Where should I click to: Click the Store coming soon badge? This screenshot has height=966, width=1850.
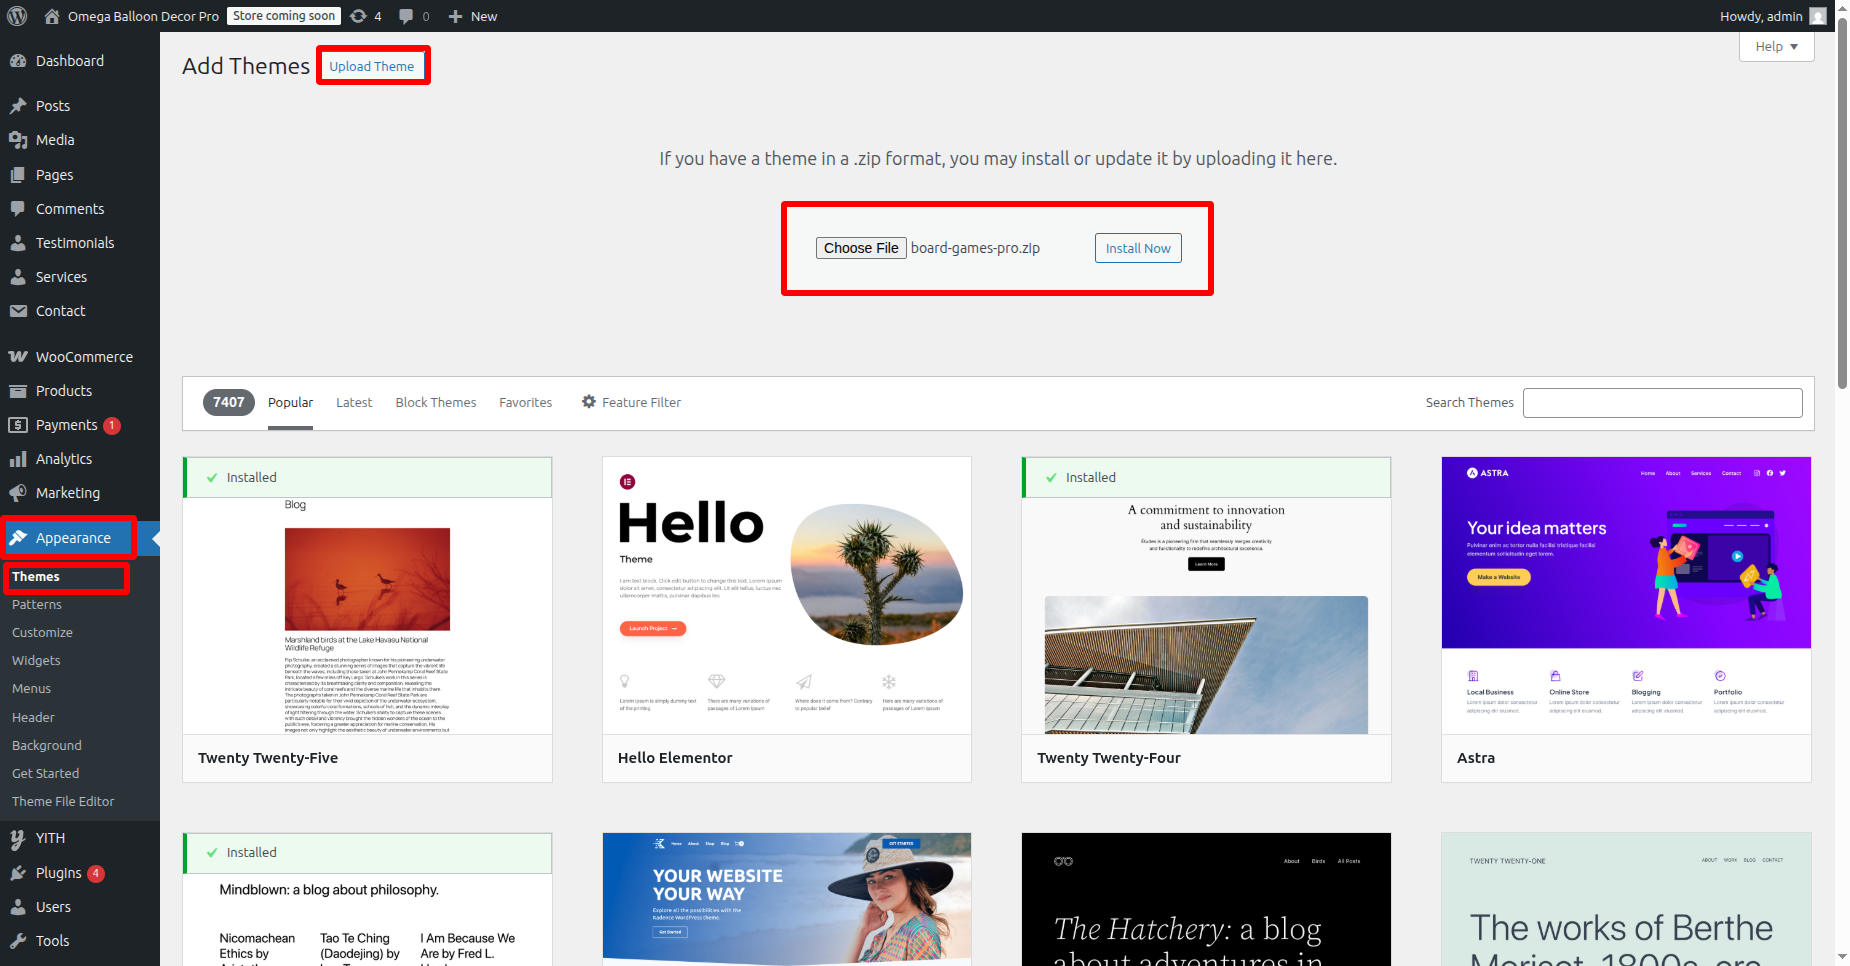pos(284,16)
